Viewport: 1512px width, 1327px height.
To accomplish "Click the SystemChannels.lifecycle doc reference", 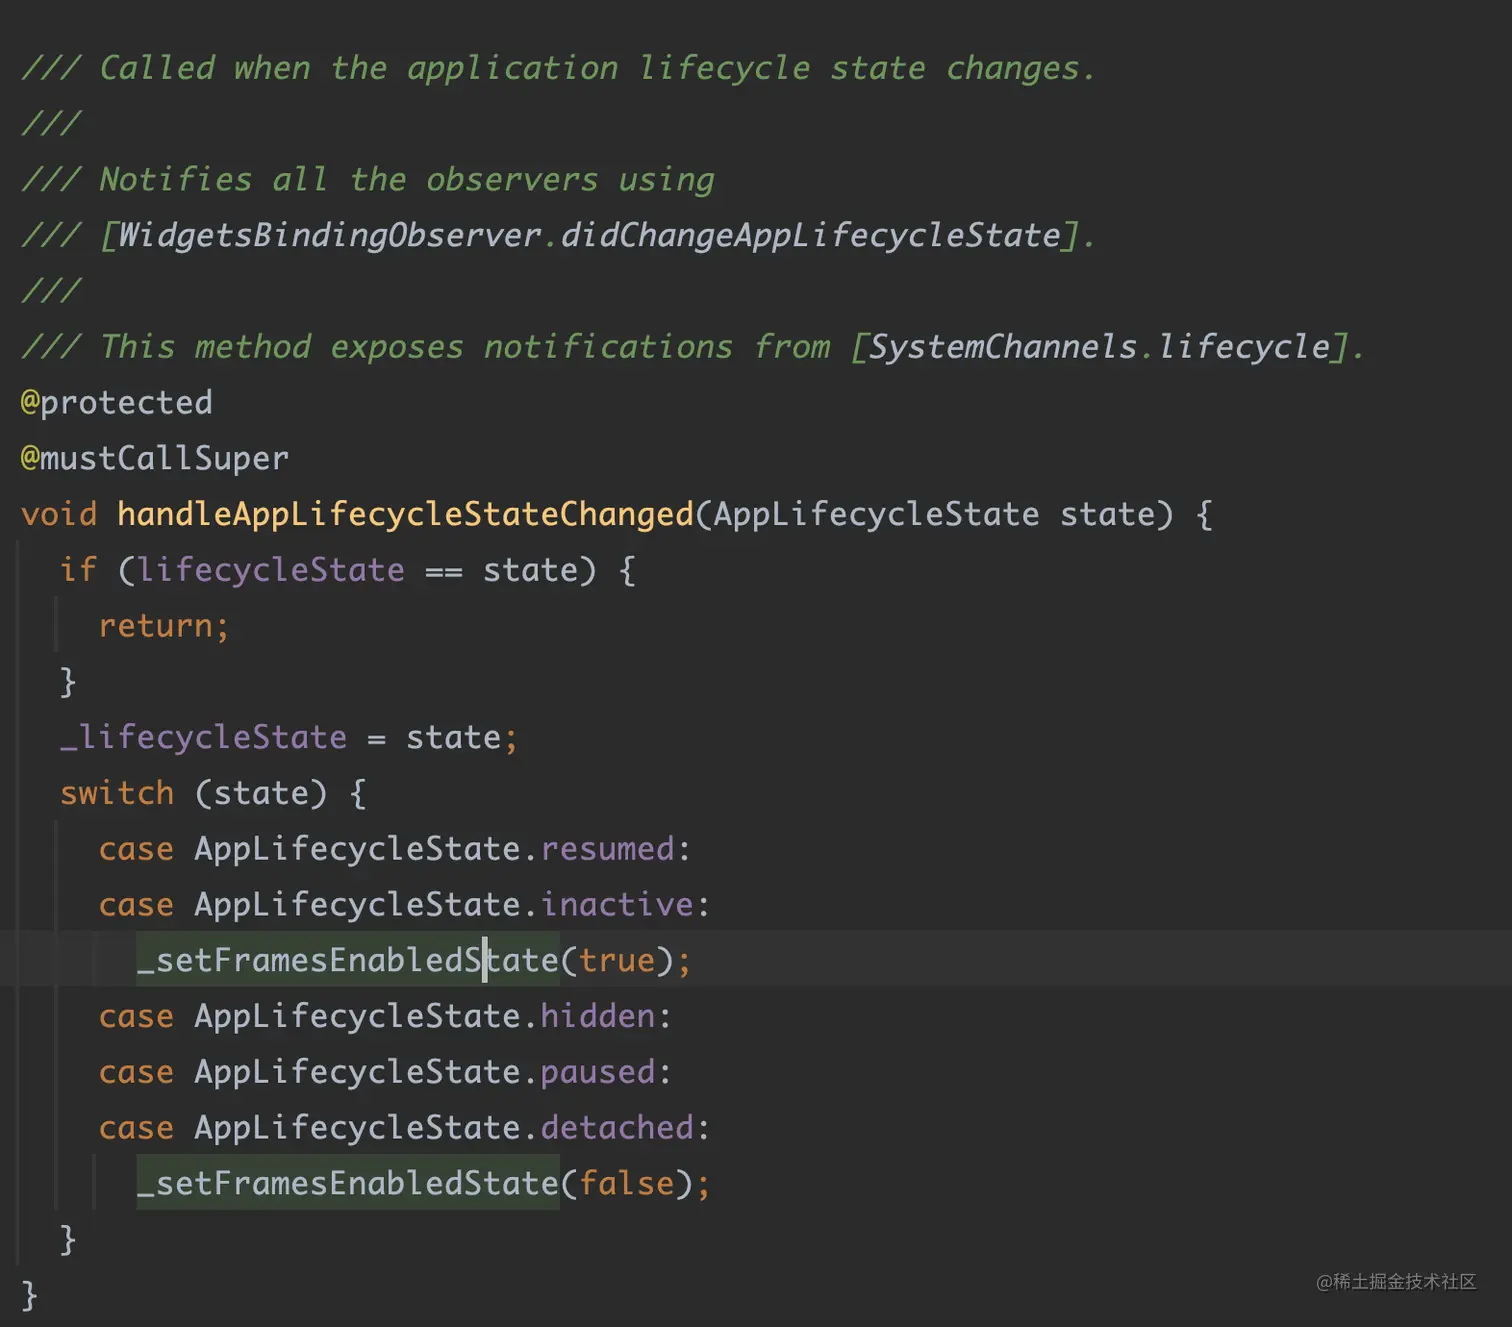I will [1100, 347].
